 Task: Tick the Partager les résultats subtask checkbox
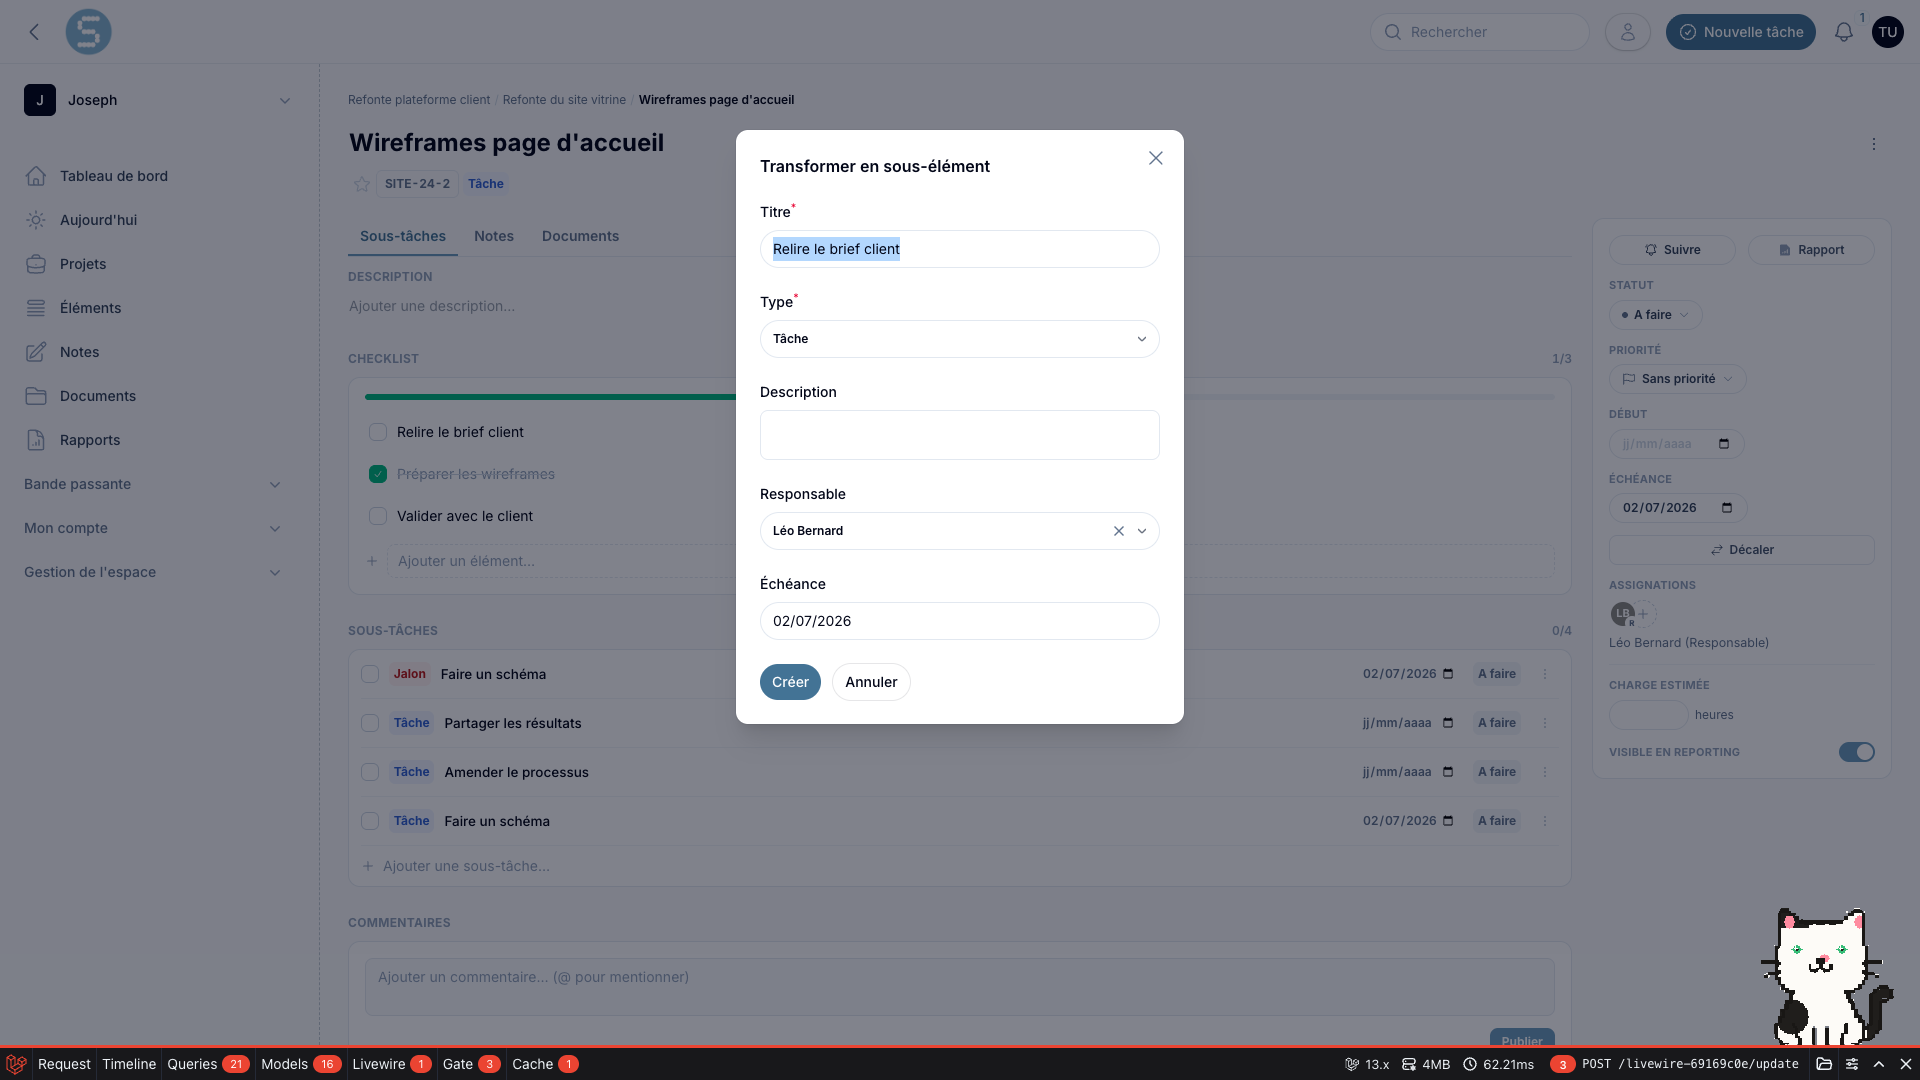coord(370,723)
